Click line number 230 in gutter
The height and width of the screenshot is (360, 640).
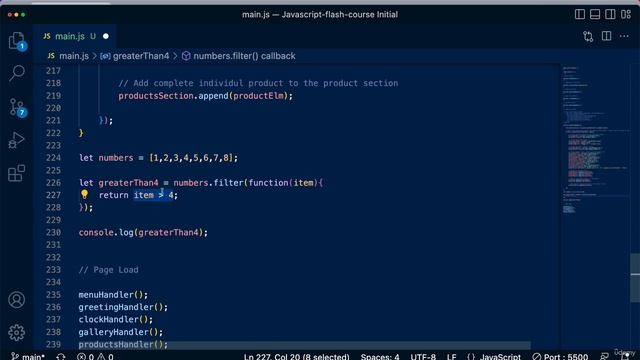53,232
